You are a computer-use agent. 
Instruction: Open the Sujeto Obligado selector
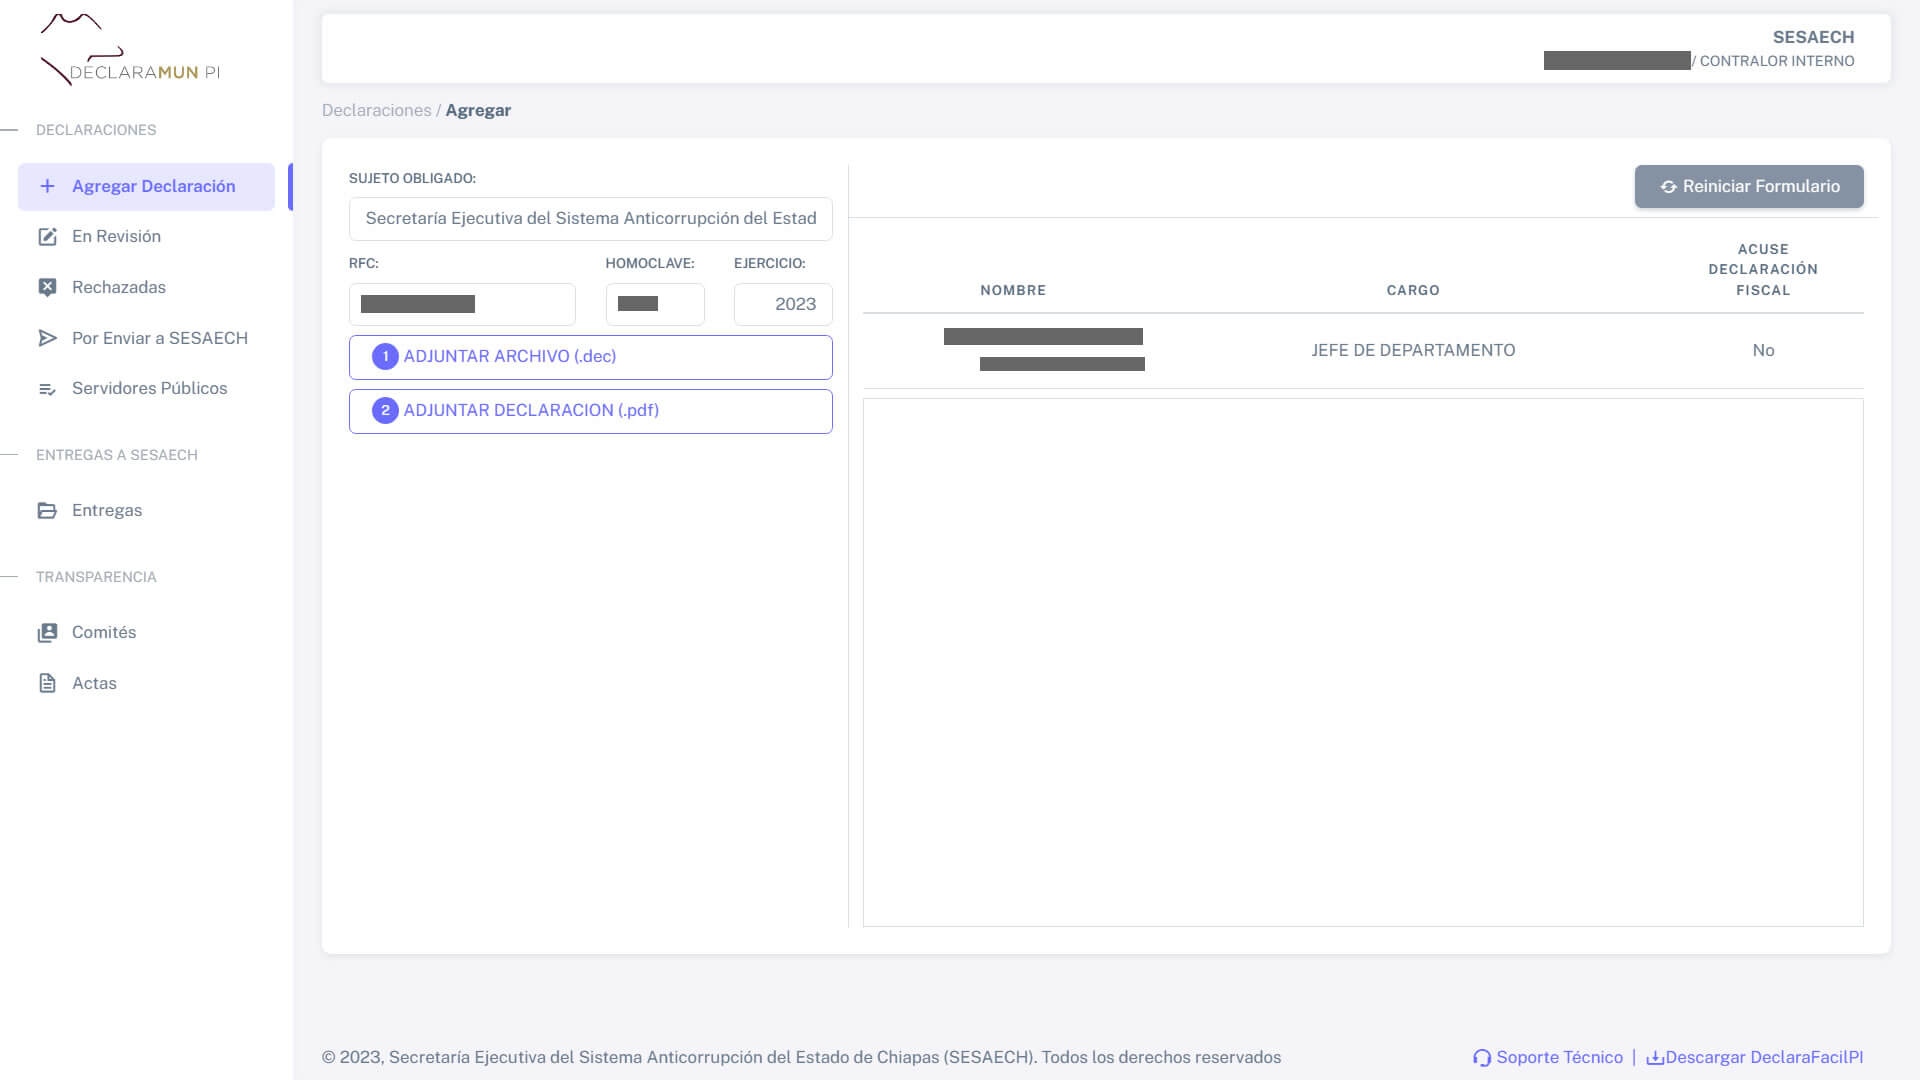590,219
